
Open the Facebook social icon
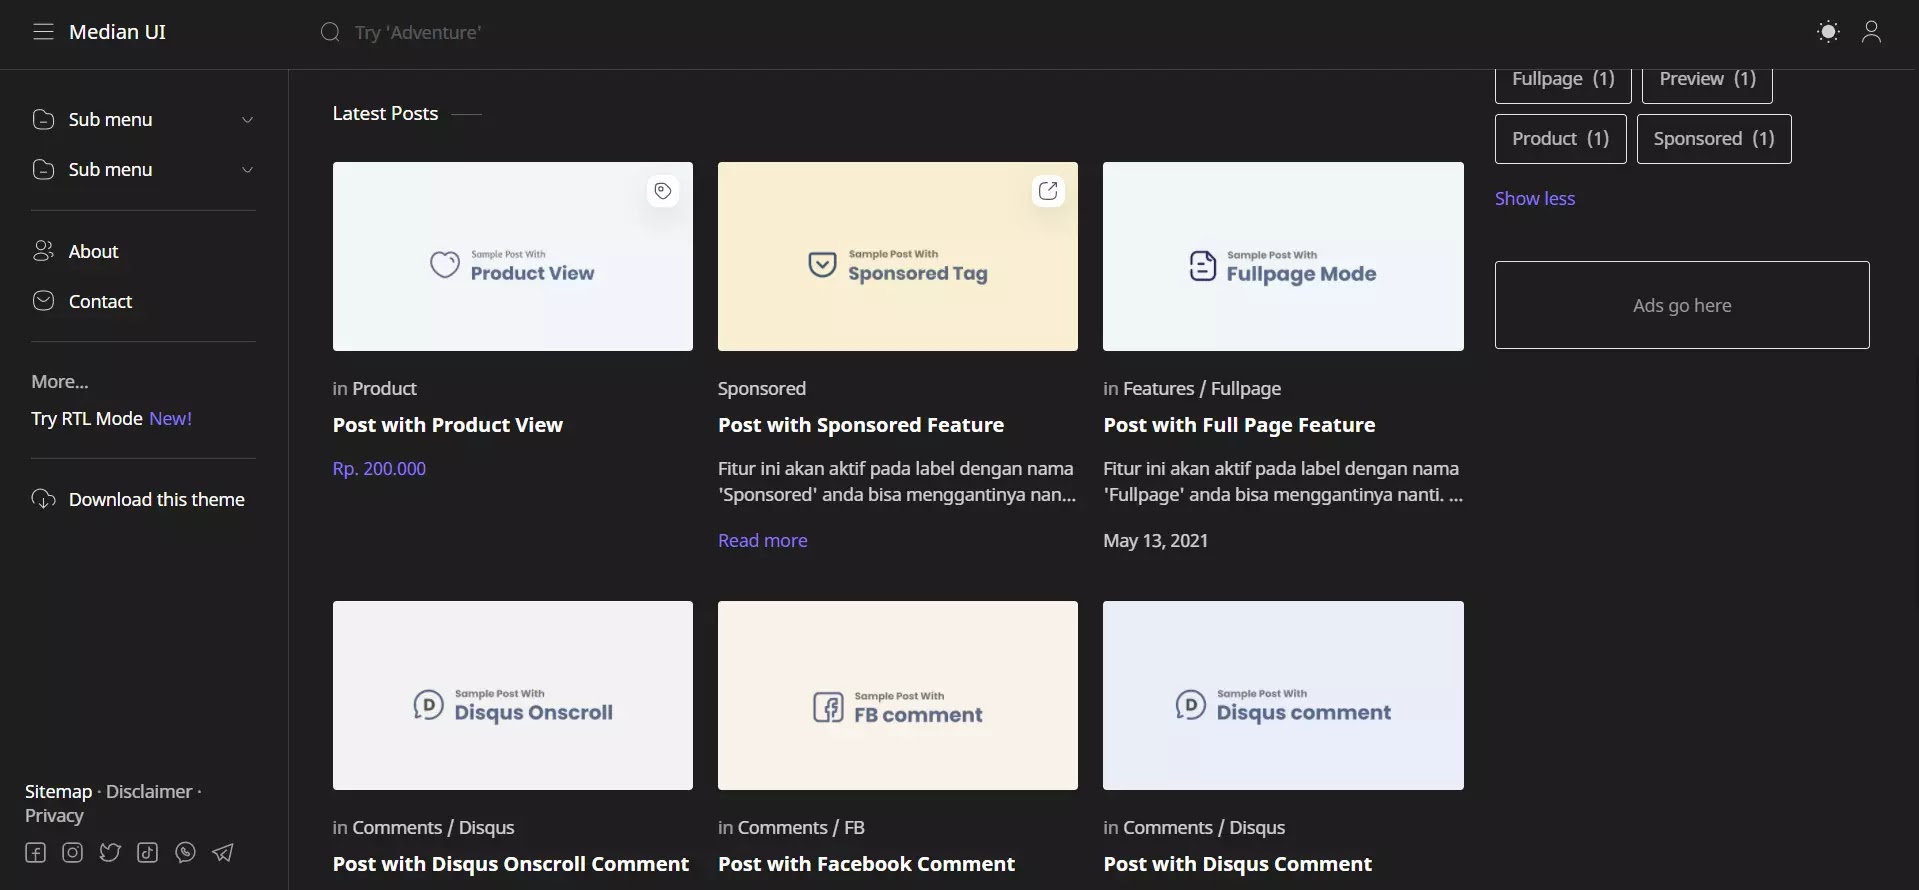click(x=35, y=852)
